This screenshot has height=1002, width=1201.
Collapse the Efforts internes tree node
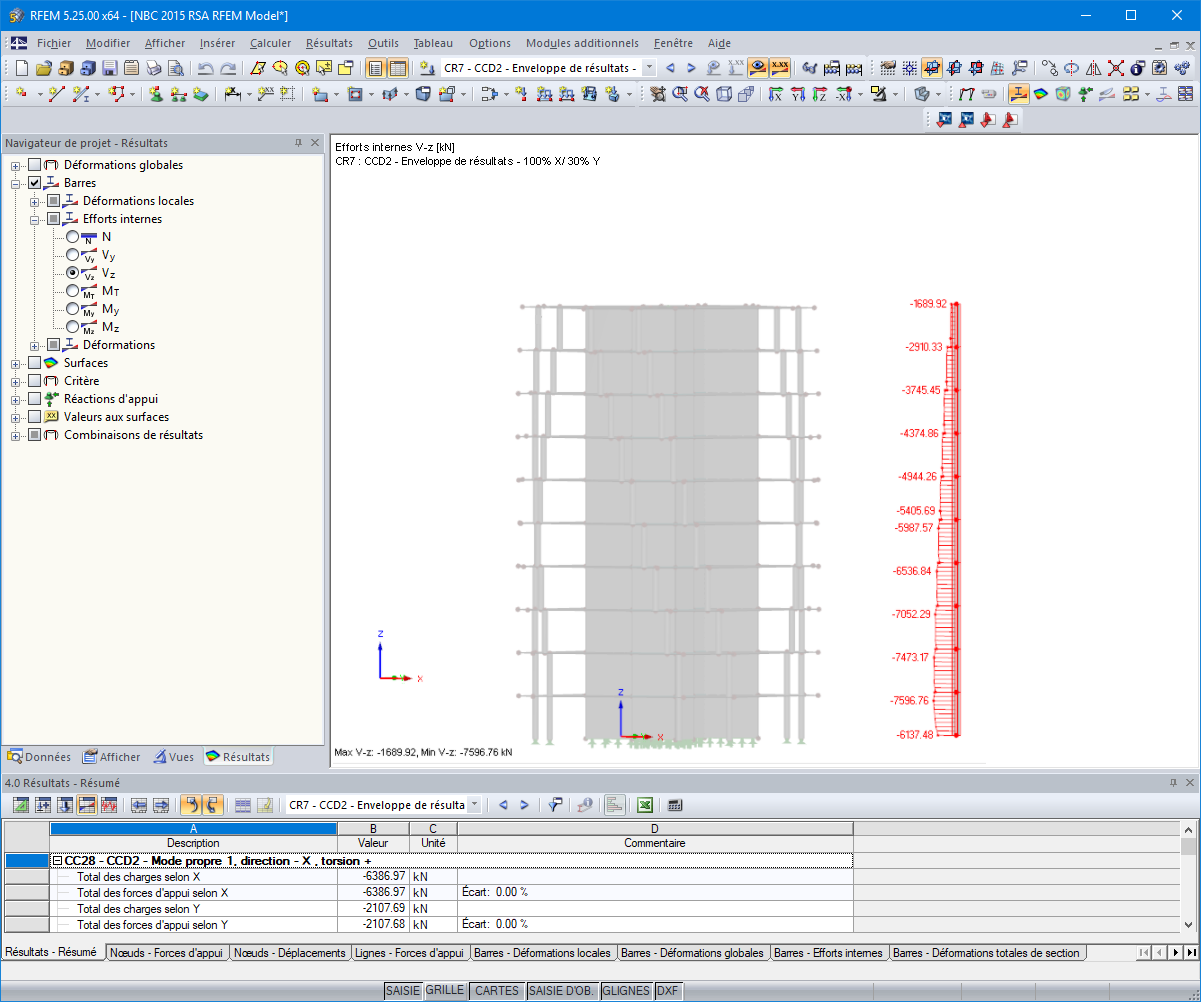tap(35, 219)
